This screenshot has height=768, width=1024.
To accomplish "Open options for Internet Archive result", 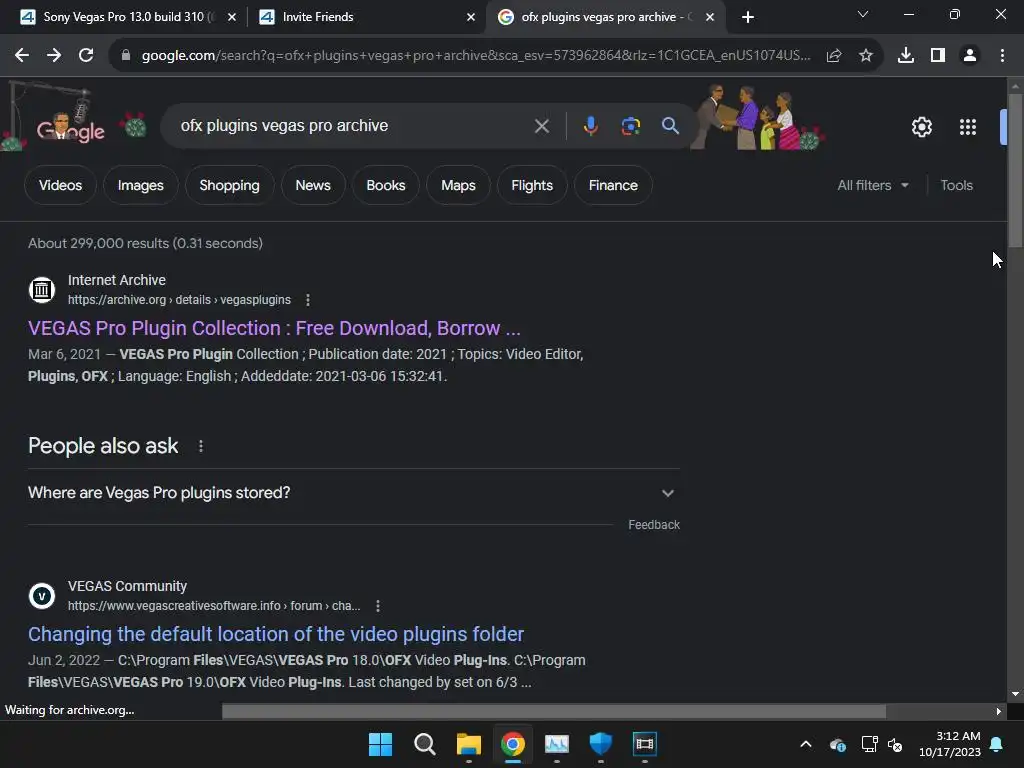I will pos(308,300).
